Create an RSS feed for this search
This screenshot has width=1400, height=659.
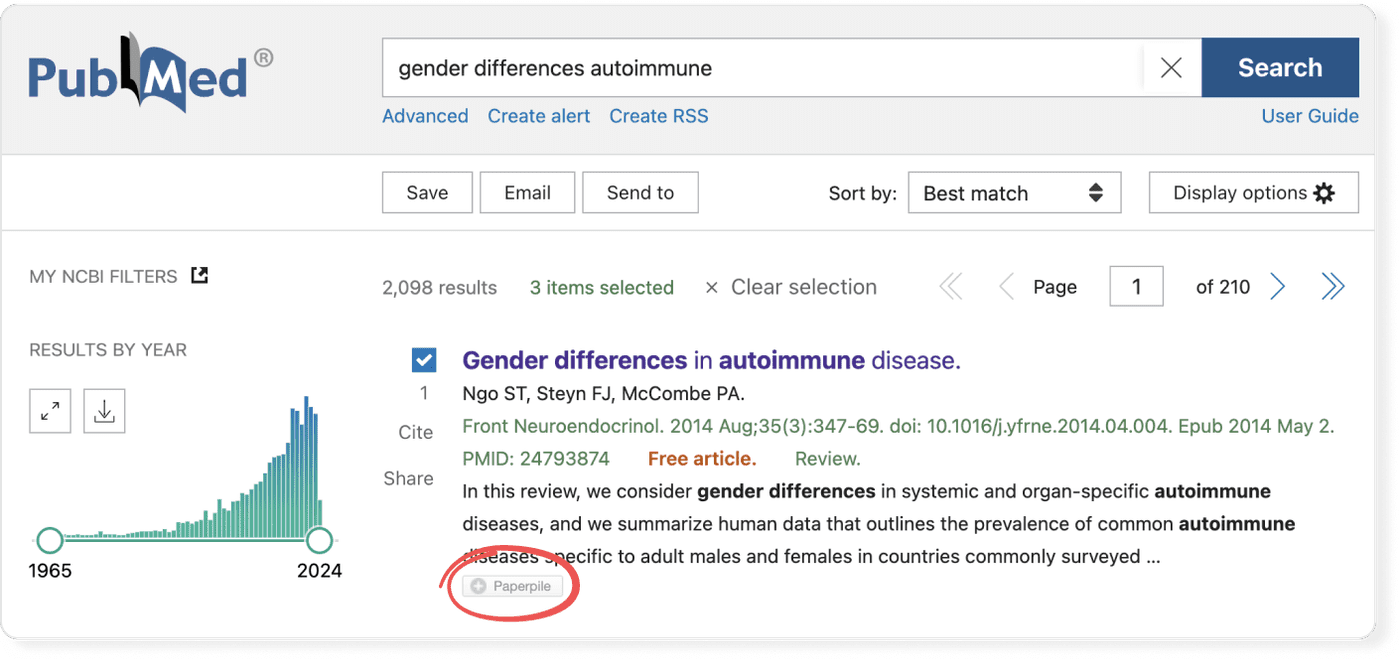tap(658, 116)
